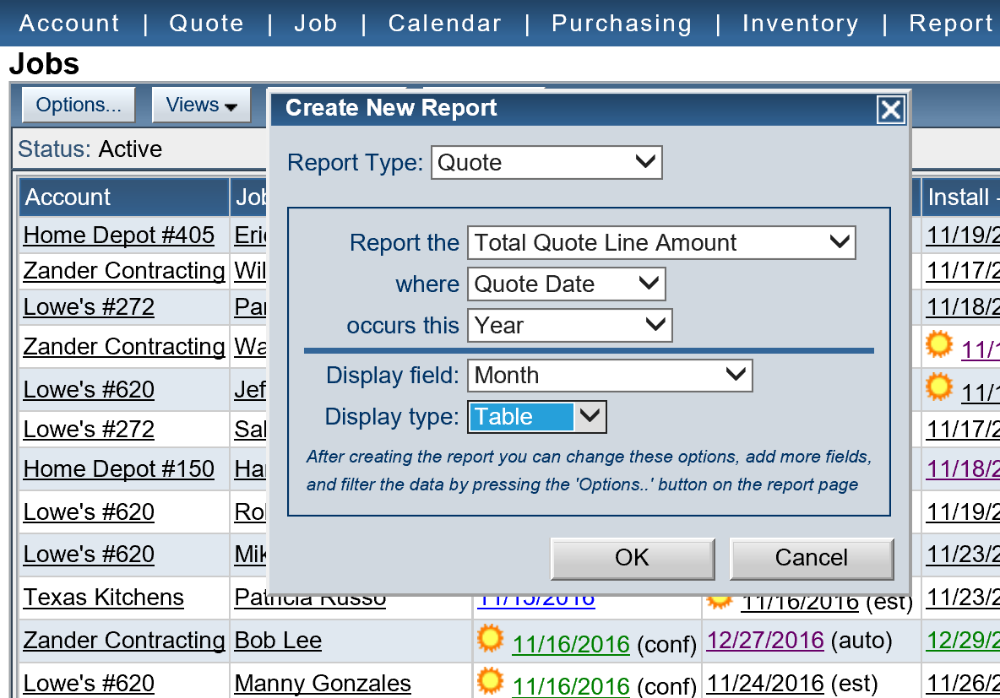Click the sun icon beside Bob Lee's 11/16/2016
This screenshot has width=1000, height=698.
pos(490,639)
